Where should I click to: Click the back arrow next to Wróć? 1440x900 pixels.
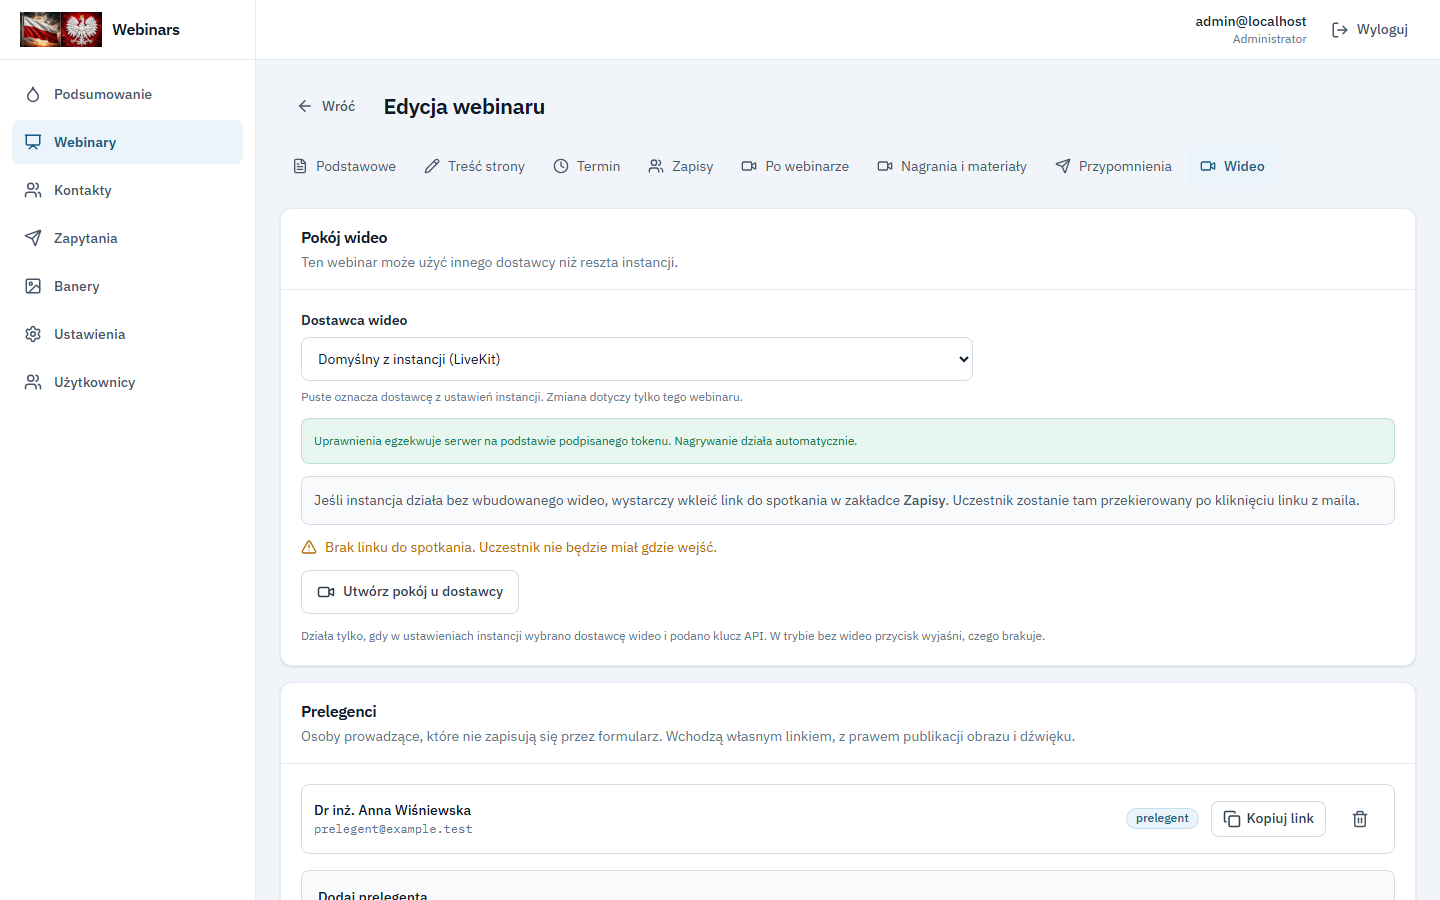[x=305, y=106]
